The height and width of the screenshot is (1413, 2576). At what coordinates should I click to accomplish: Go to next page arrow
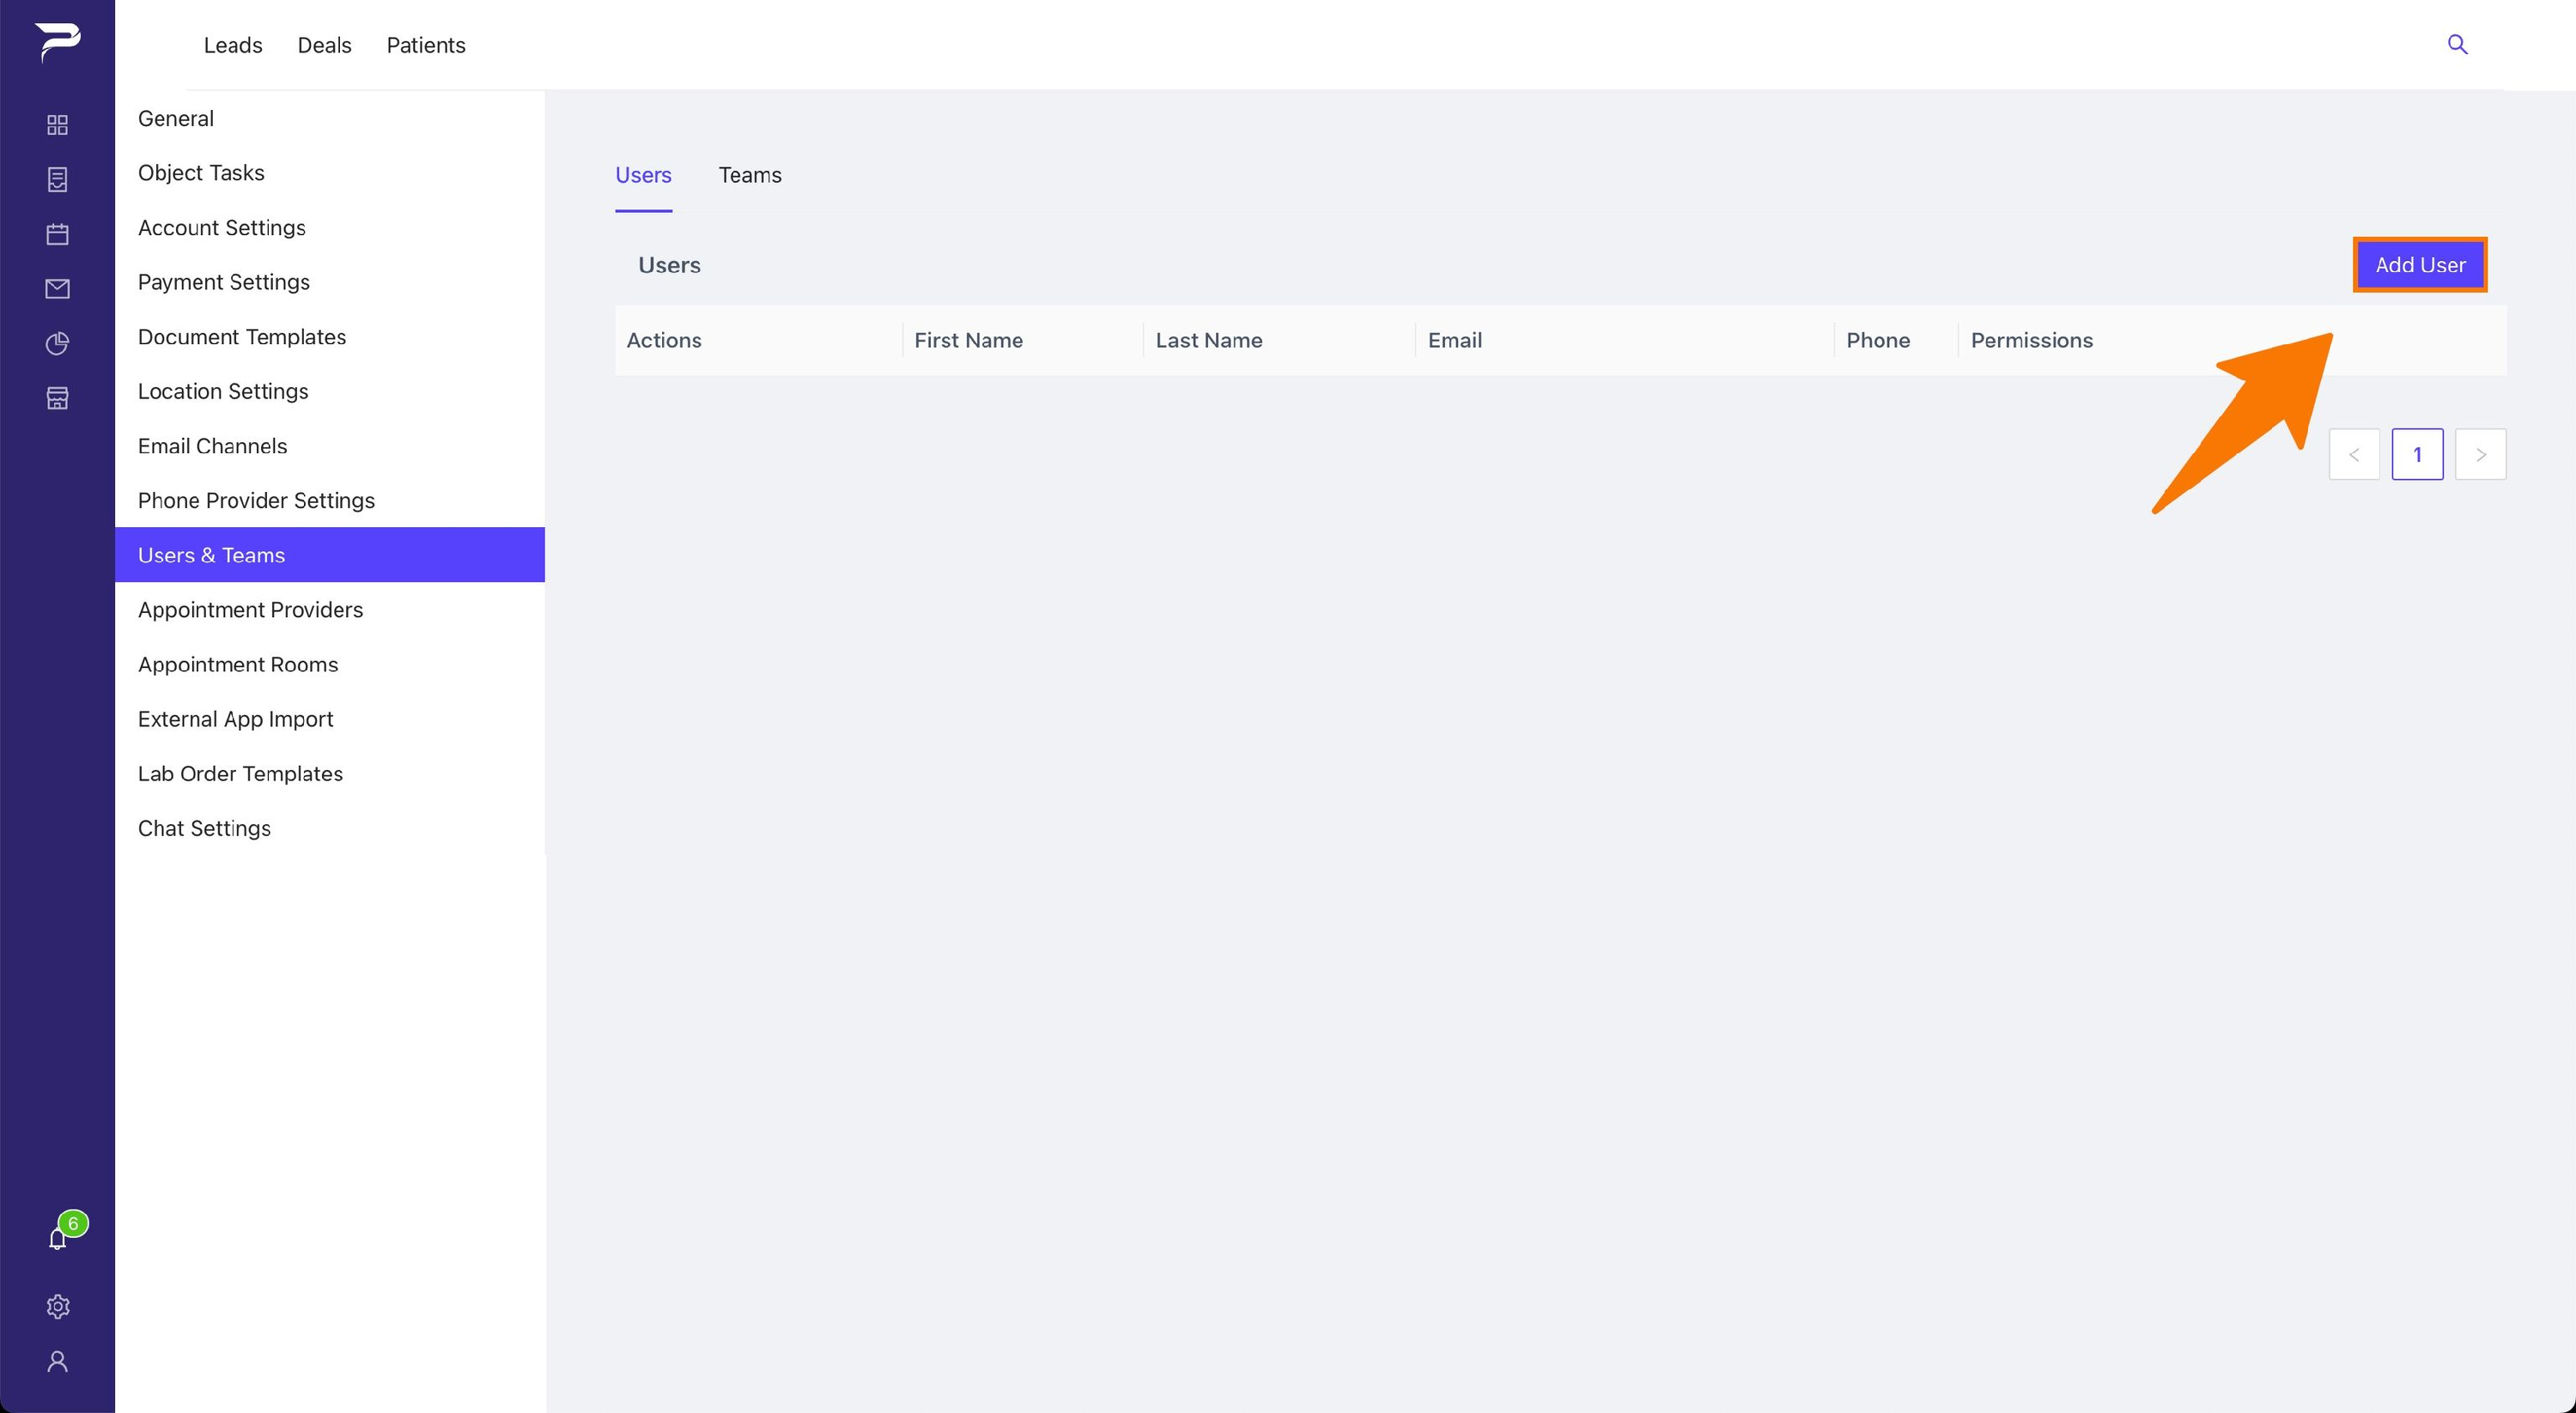coord(2480,454)
